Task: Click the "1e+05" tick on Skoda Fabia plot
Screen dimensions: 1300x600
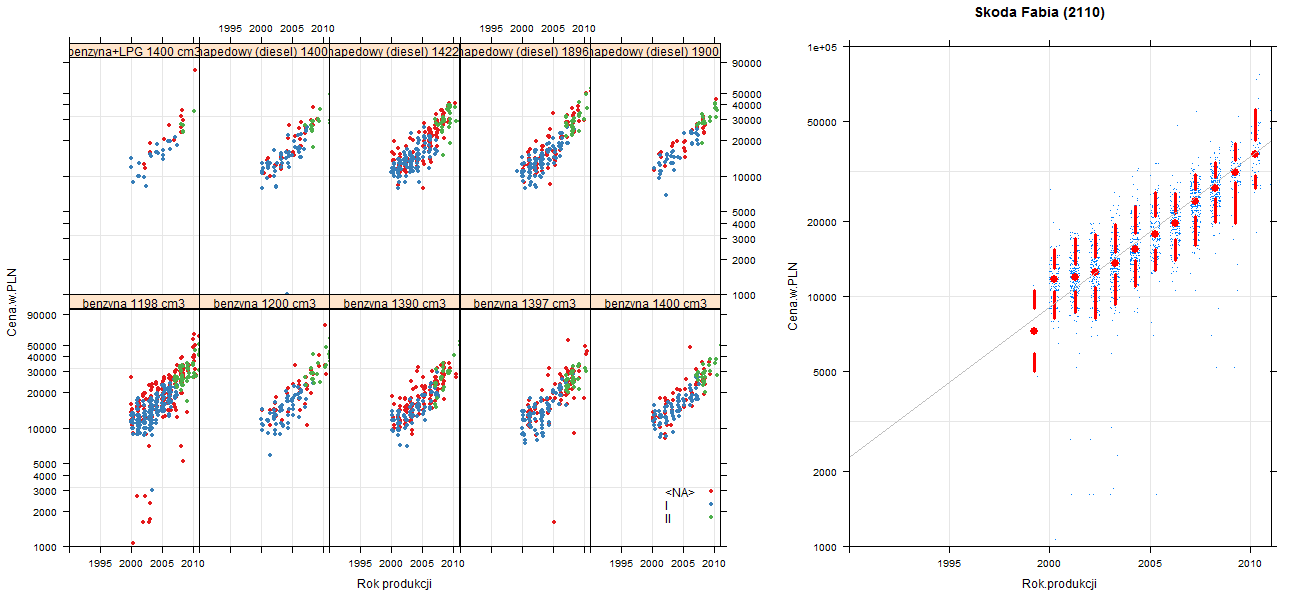Action: click(823, 47)
